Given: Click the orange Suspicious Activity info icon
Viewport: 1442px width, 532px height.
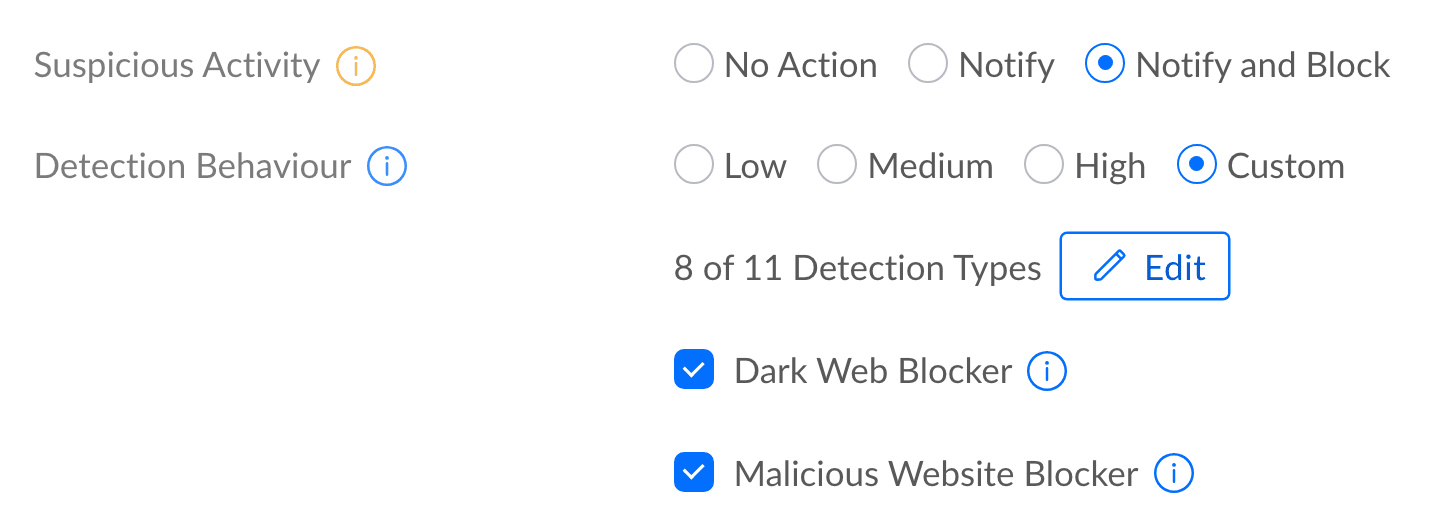Looking at the screenshot, I should pyautogui.click(x=355, y=67).
